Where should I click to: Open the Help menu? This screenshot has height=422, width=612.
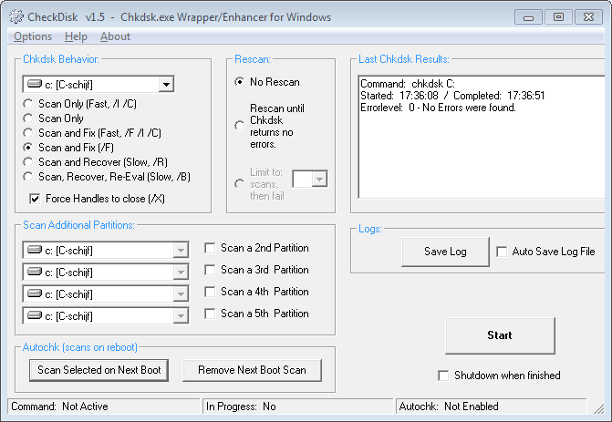tap(76, 36)
